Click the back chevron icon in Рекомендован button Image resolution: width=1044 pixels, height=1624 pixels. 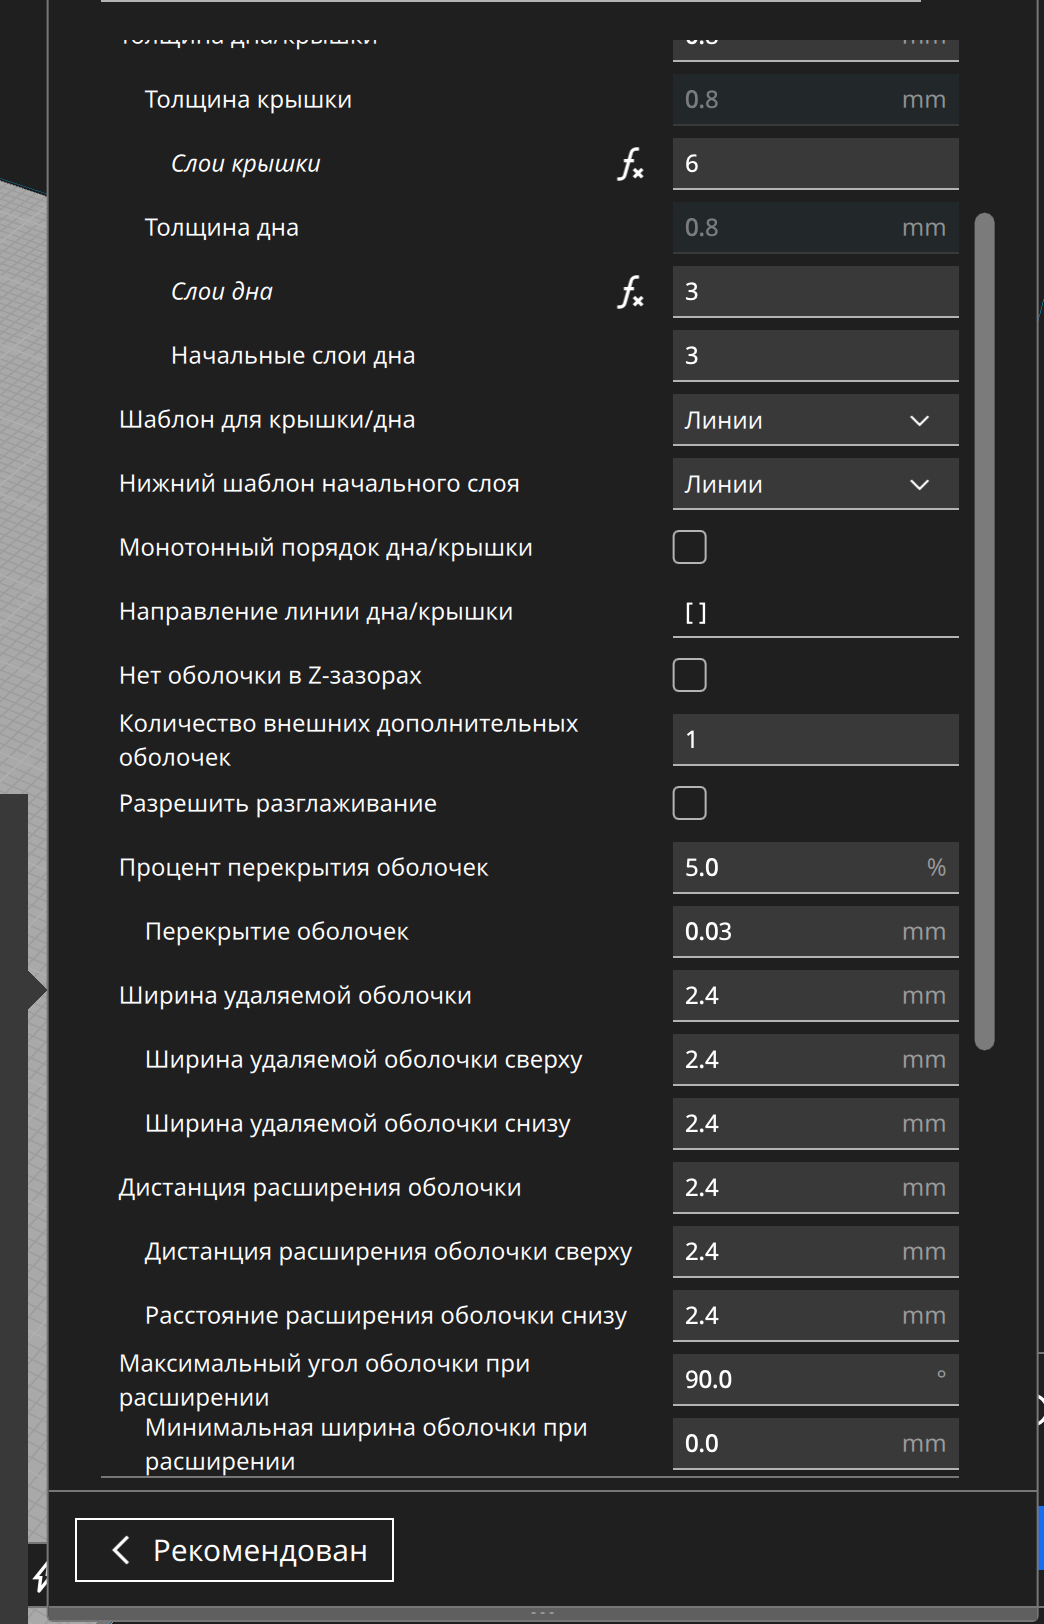pos(121,1550)
